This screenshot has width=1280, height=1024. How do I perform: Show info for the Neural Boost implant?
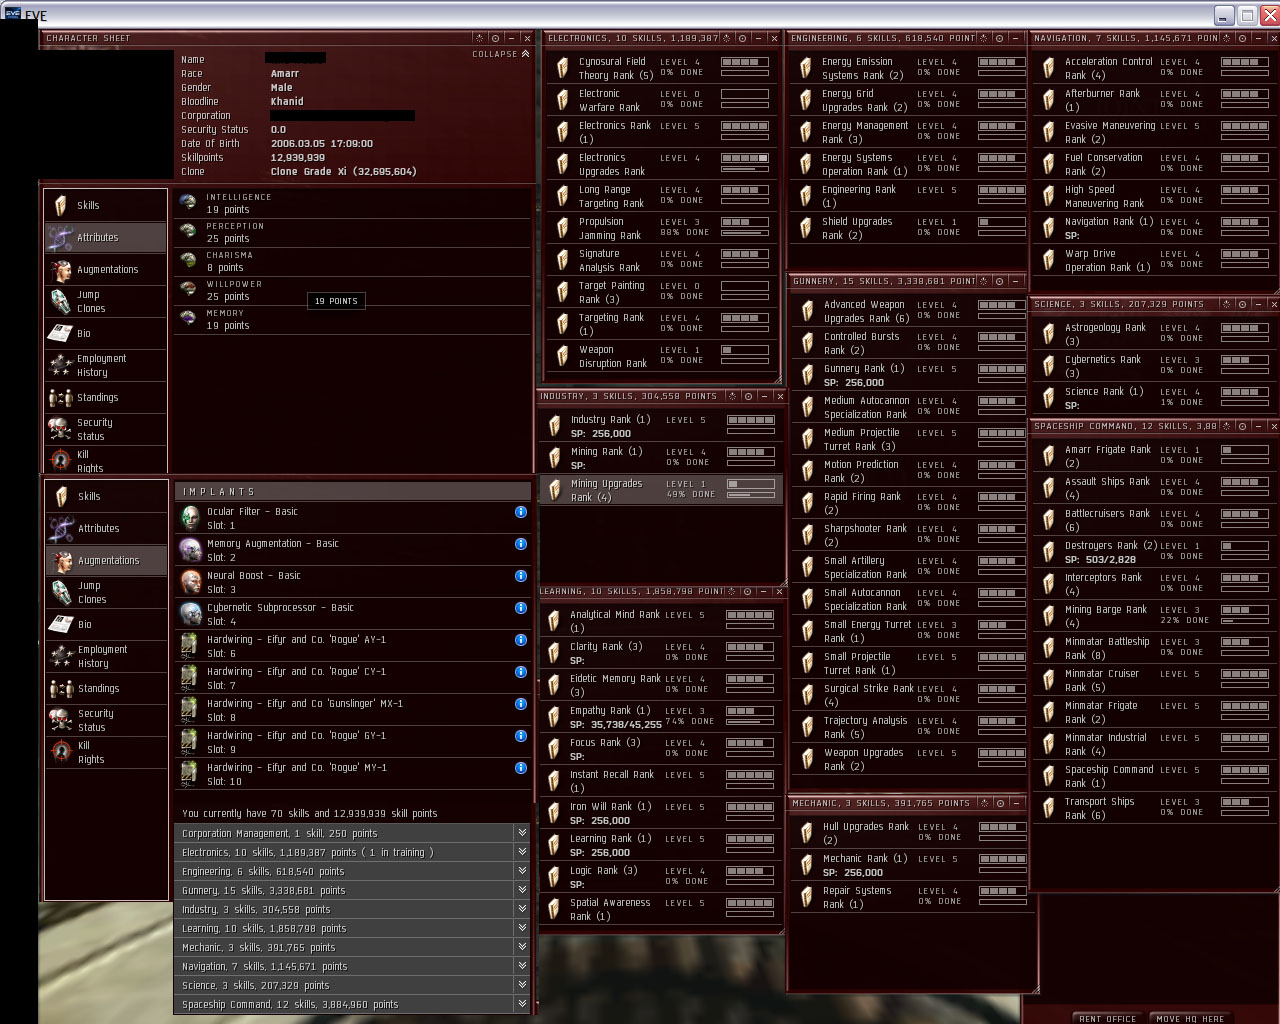click(x=520, y=576)
